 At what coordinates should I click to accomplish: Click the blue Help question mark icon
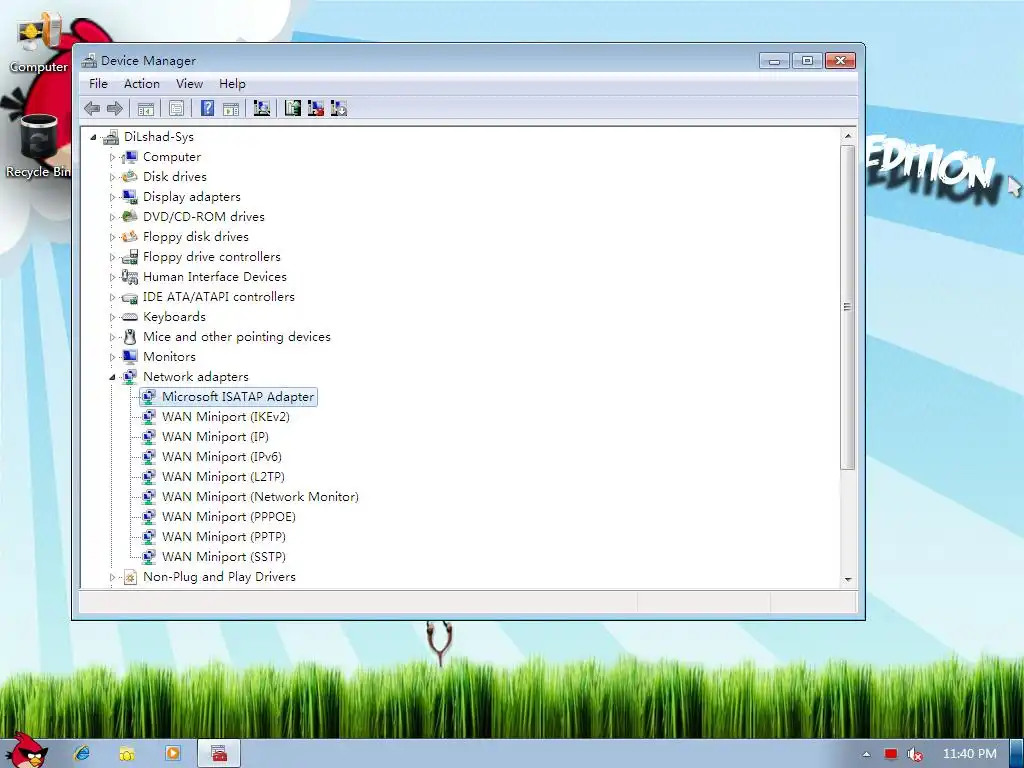(207, 108)
